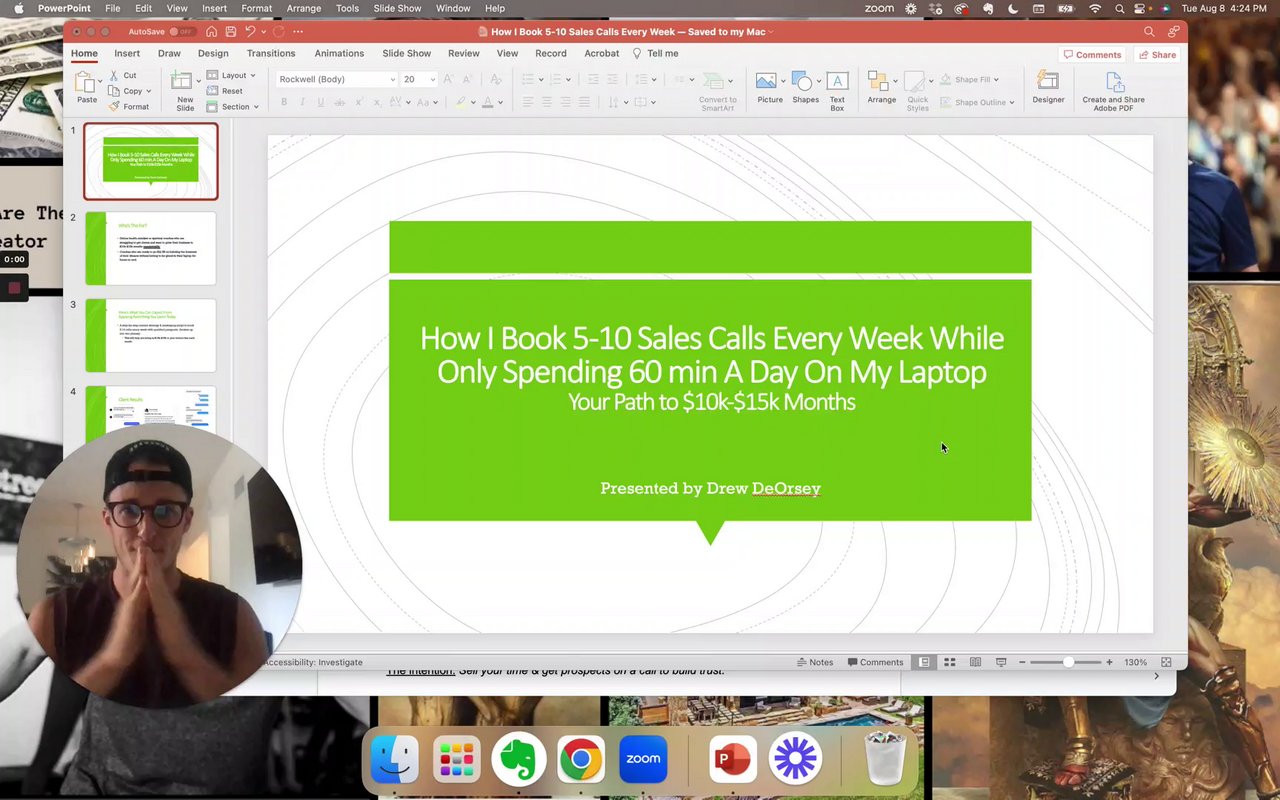Viewport: 1280px width, 800px height.
Task: Click the Share button
Action: coord(1158,55)
